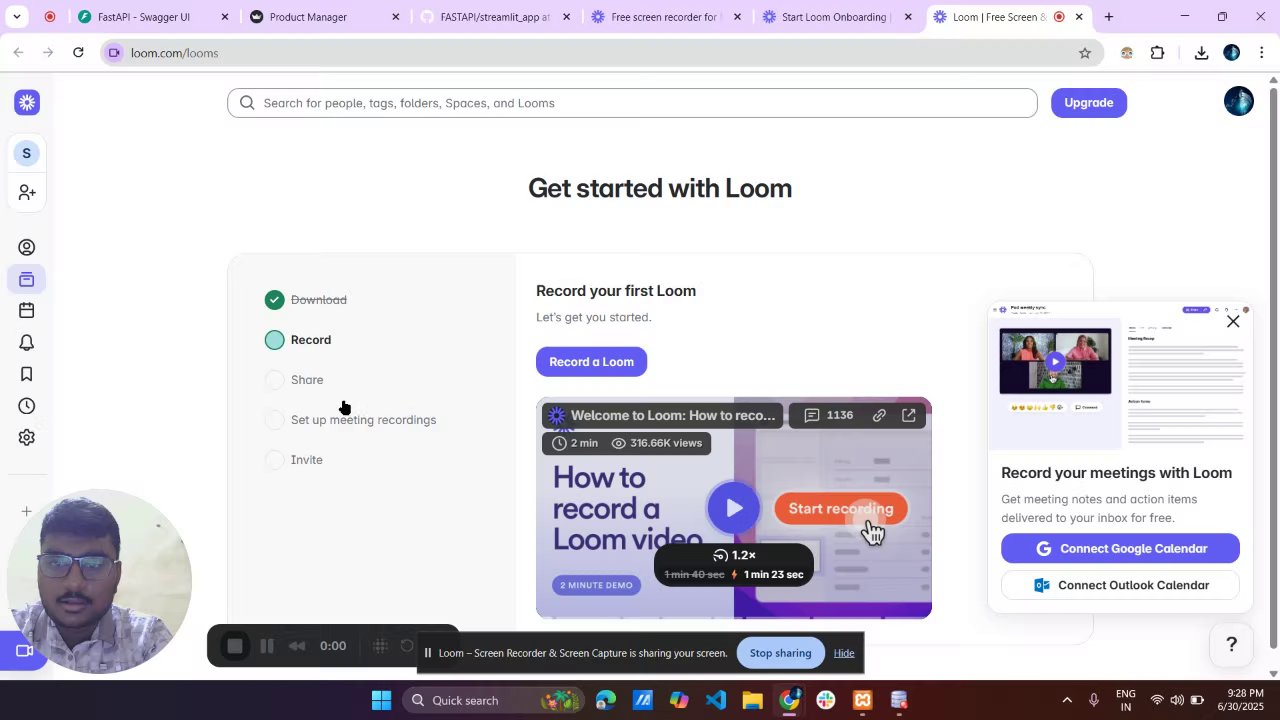1280x720 pixels.
Task: Open XAMPP from taskbar
Action: 862,700
